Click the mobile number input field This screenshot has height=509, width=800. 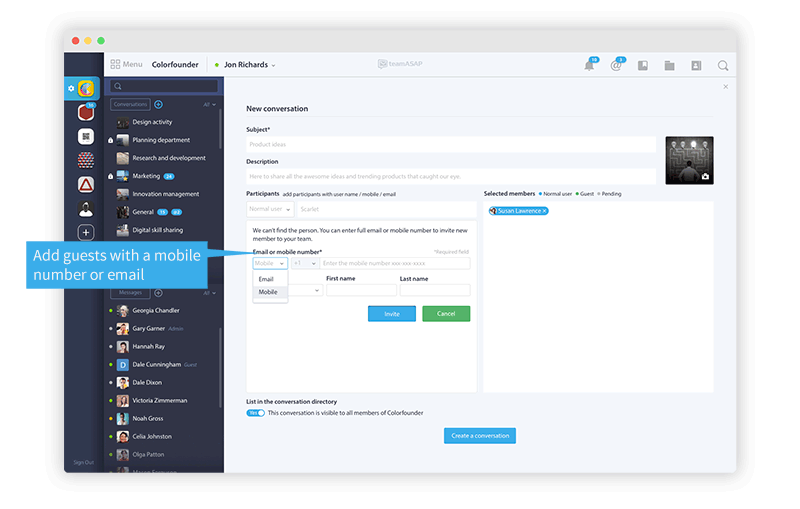[x=395, y=263]
